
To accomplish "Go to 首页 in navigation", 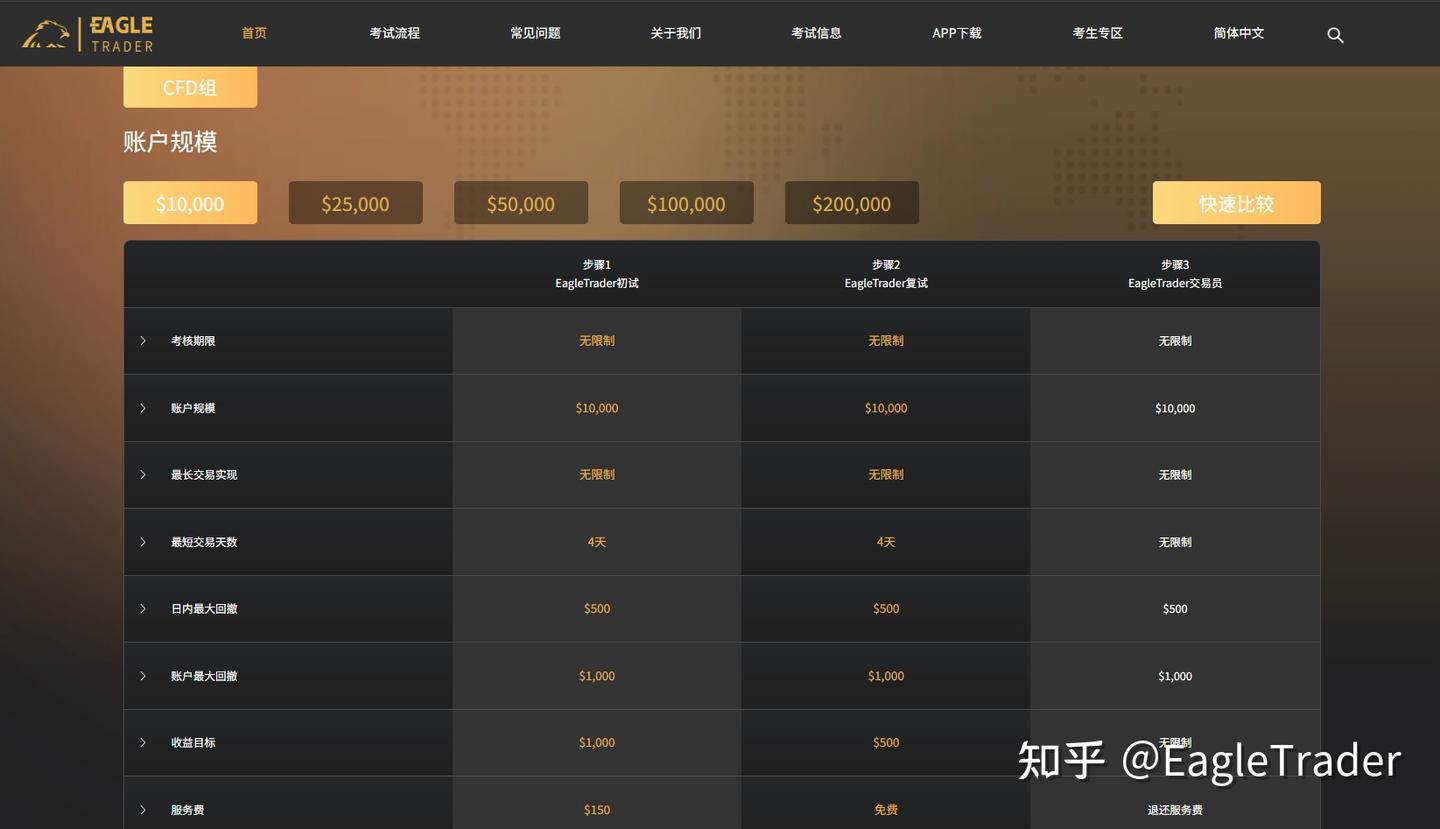I will pos(254,33).
